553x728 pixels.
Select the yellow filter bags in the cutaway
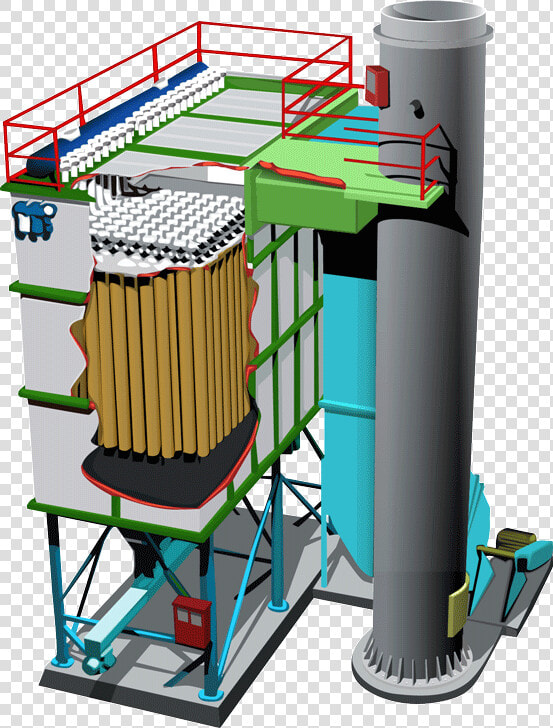coord(169,360)
